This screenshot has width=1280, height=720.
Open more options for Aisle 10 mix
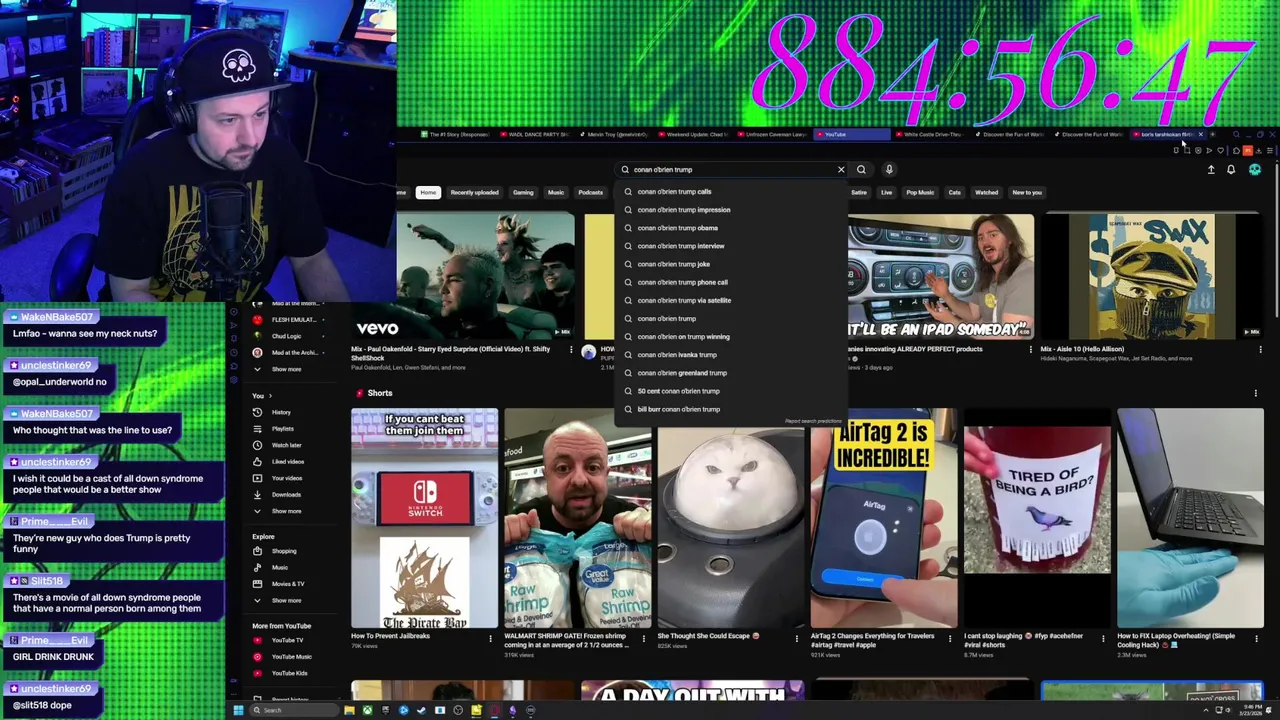pos(1260,350)
